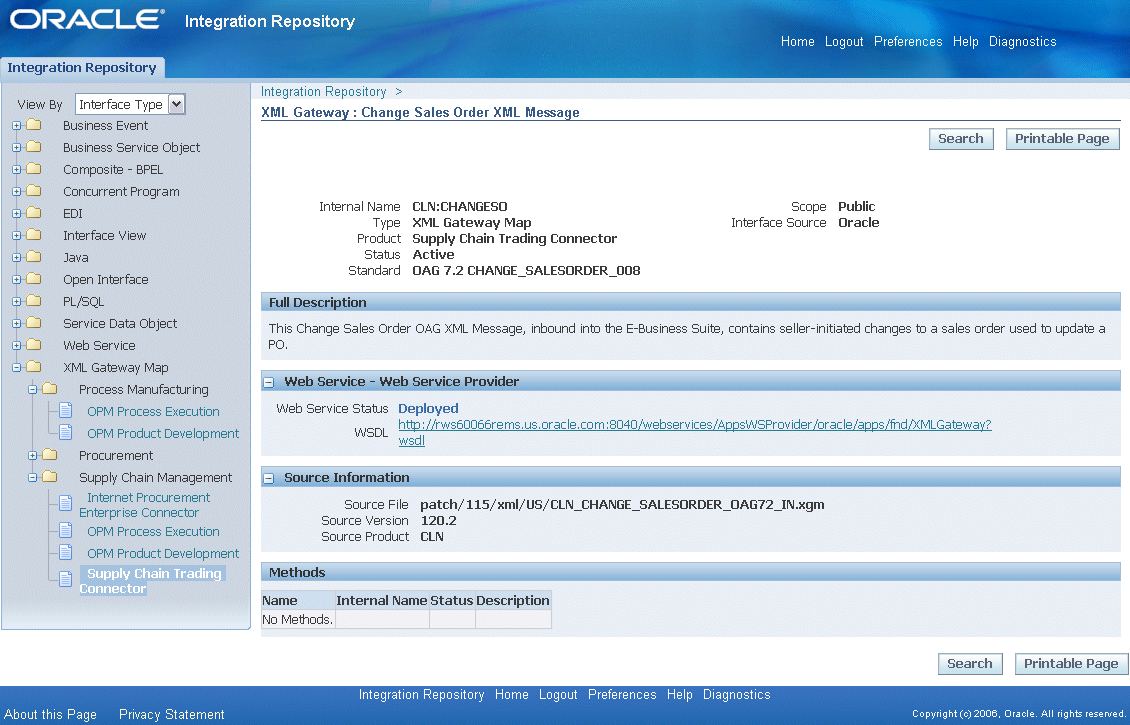Click the EDI folder icon

(x=34, y=213)
